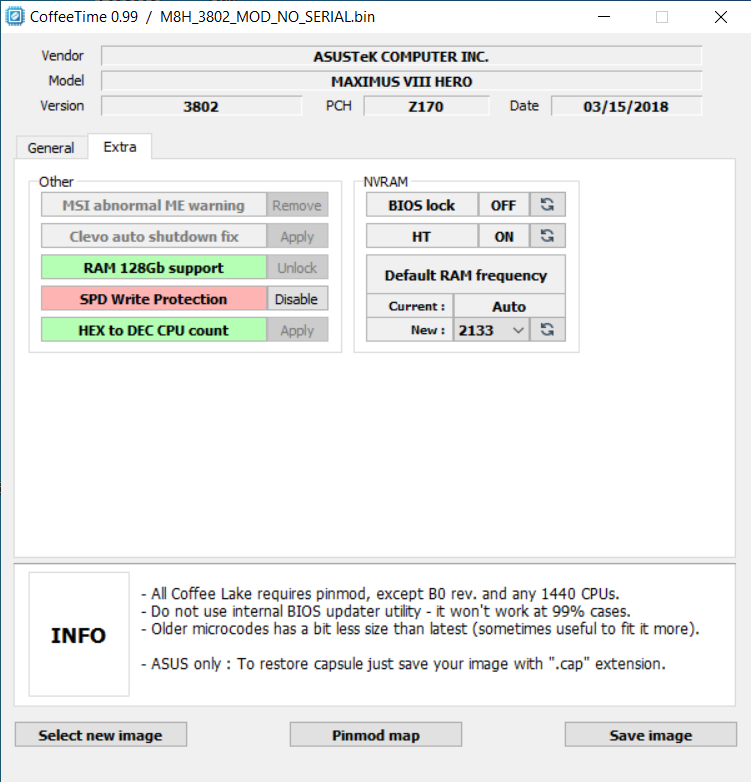
Task: Click the MSI abnormal ME warning label
Action: pyautogui.click(x=154, y=205)
